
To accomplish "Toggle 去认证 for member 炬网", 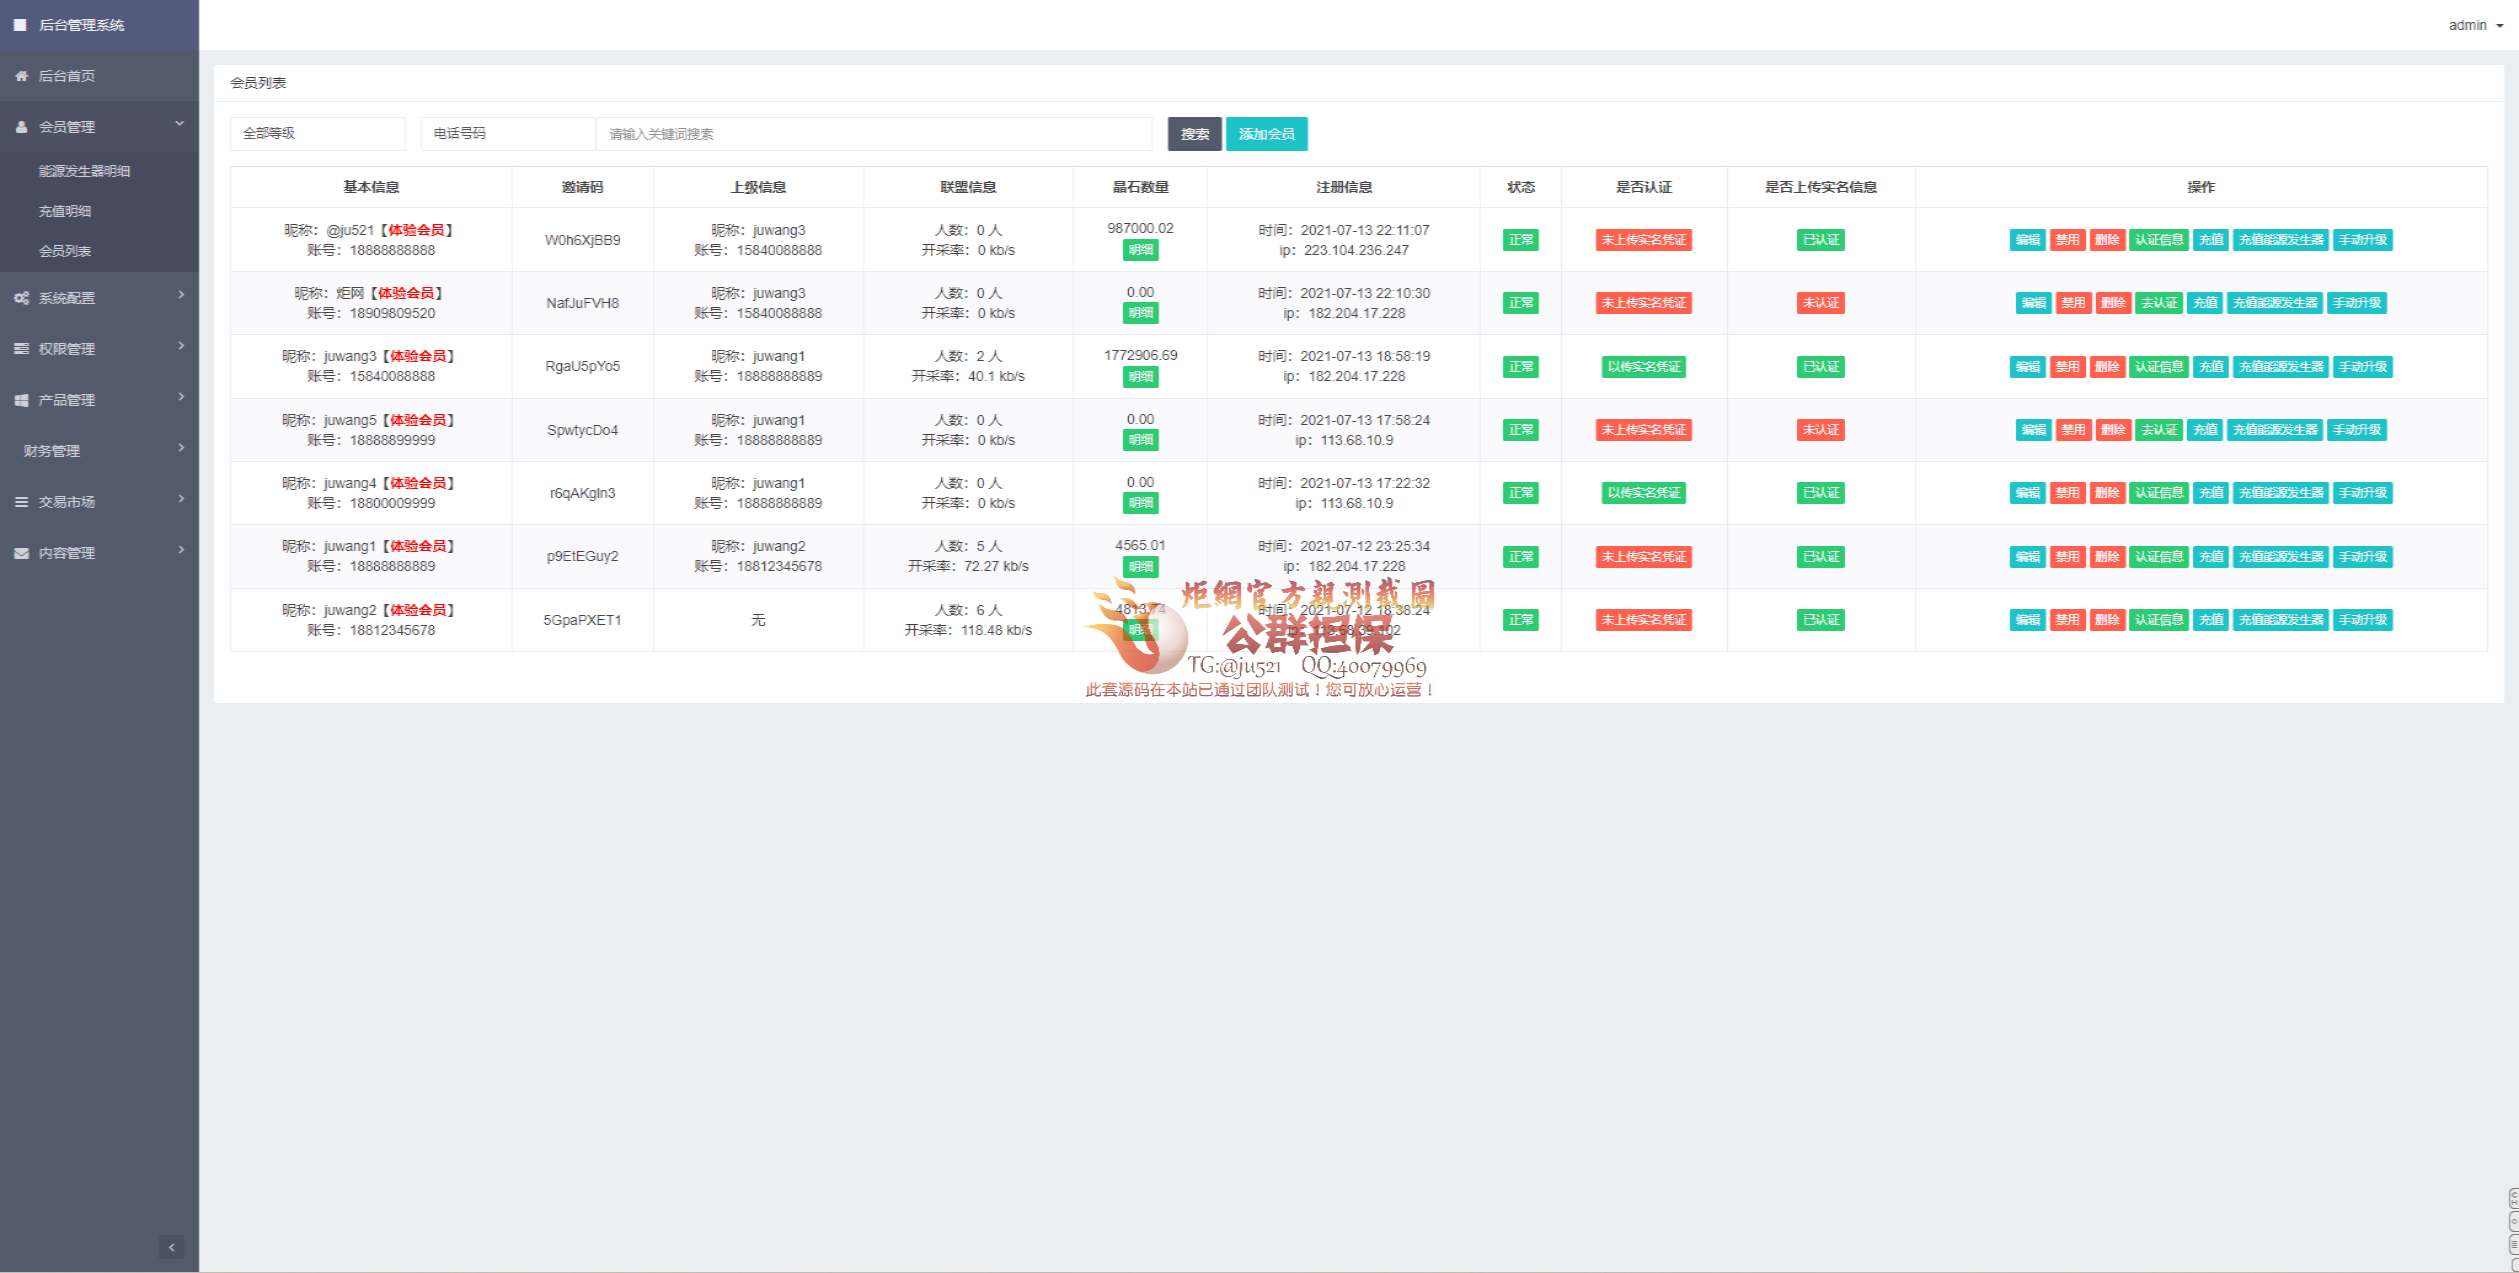I will [x=2159, y=303].
